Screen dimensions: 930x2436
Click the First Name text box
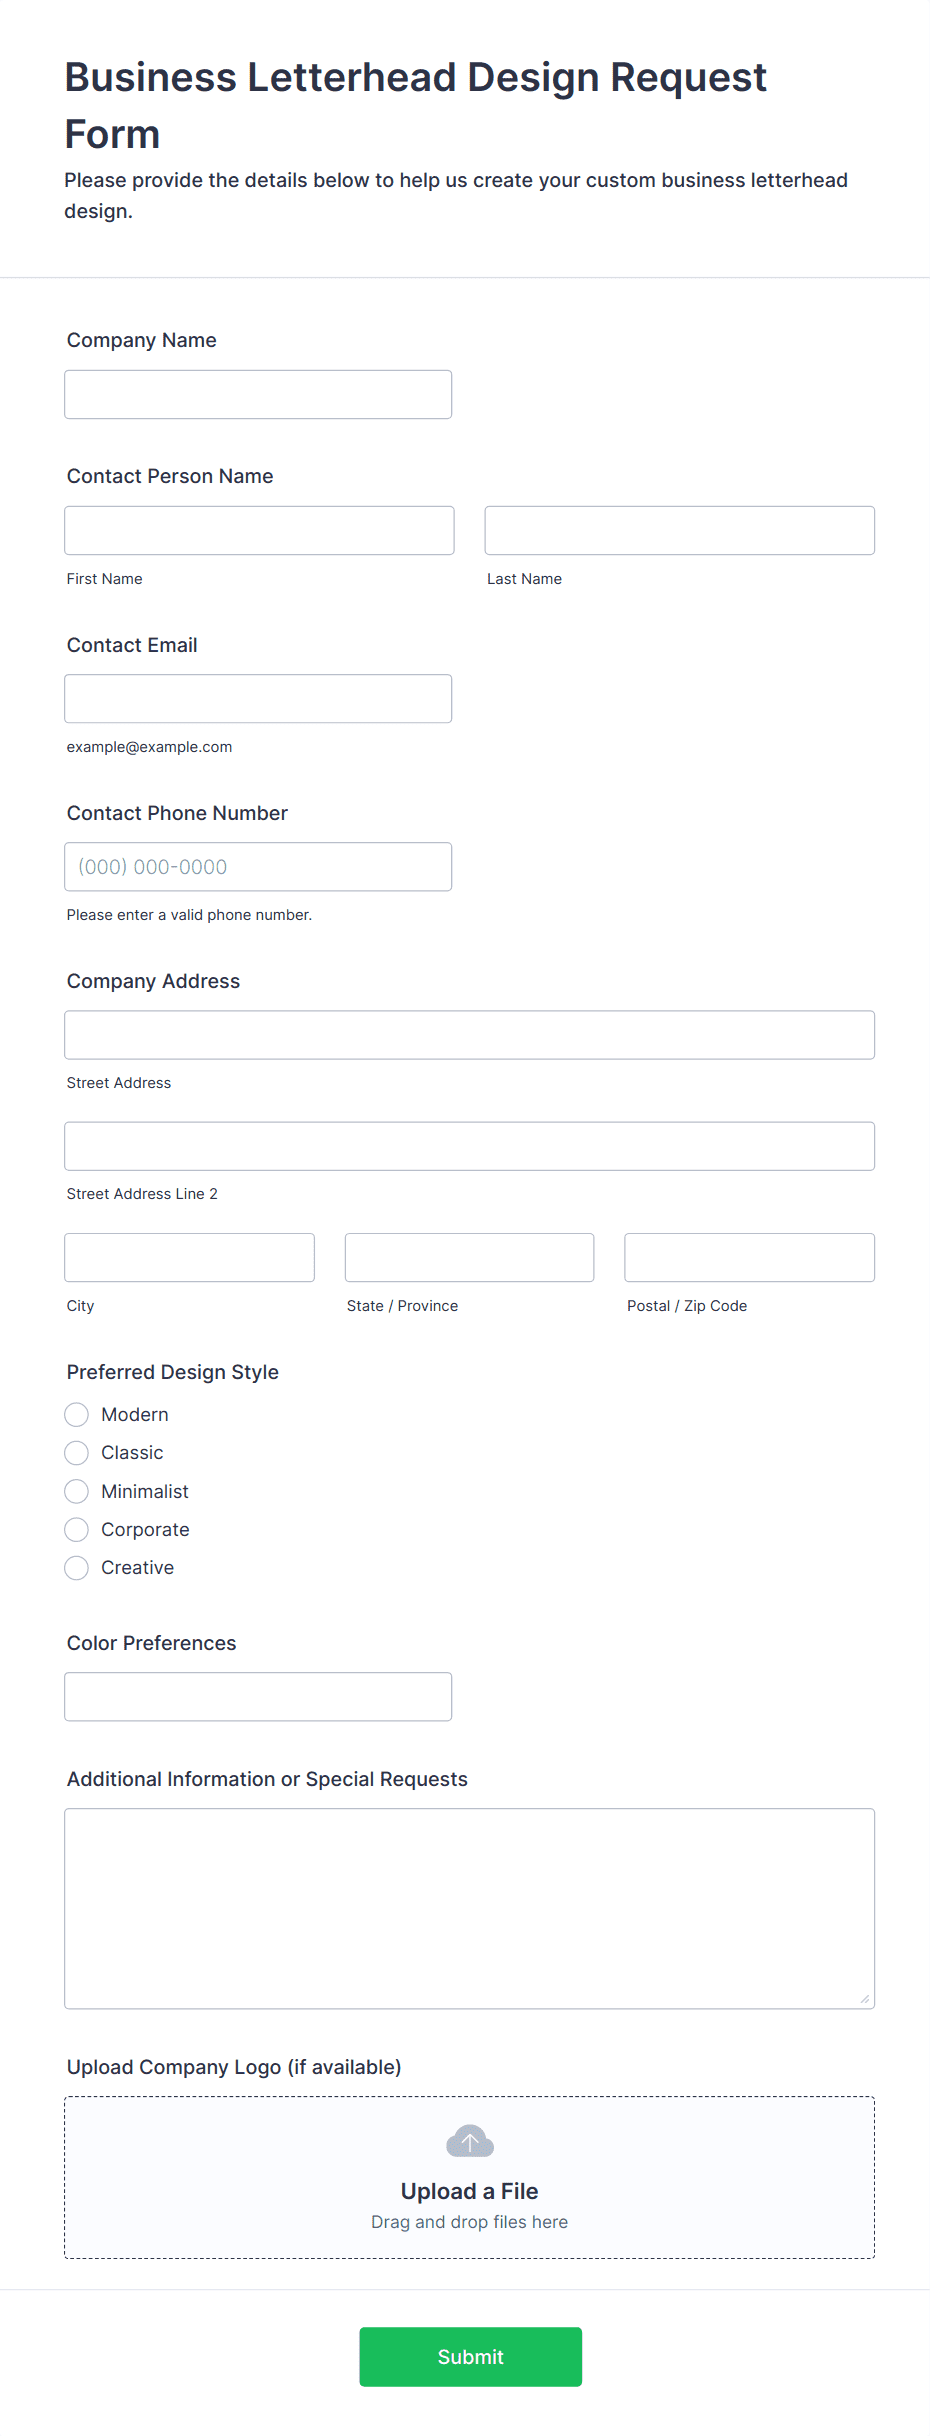259,531
